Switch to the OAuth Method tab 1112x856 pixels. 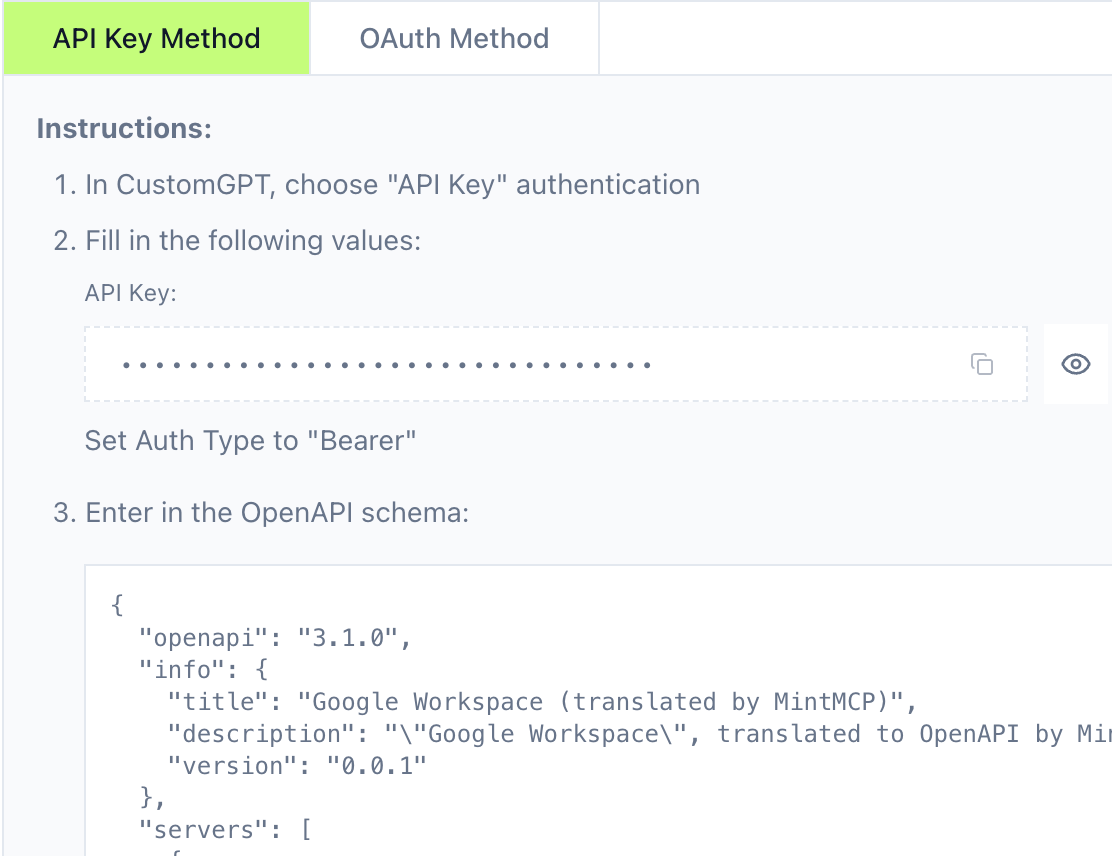point(453,38)
